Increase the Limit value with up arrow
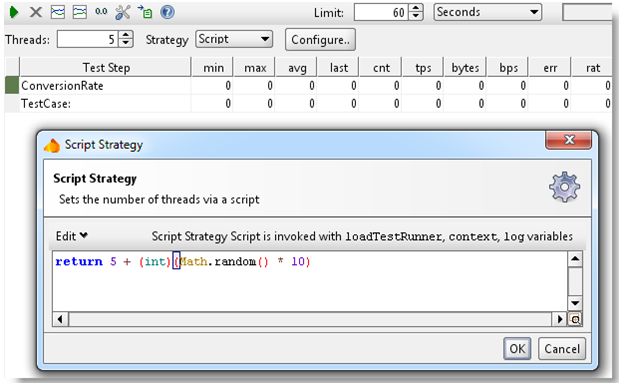Viewport: 619px width, 383px height. 415,8
